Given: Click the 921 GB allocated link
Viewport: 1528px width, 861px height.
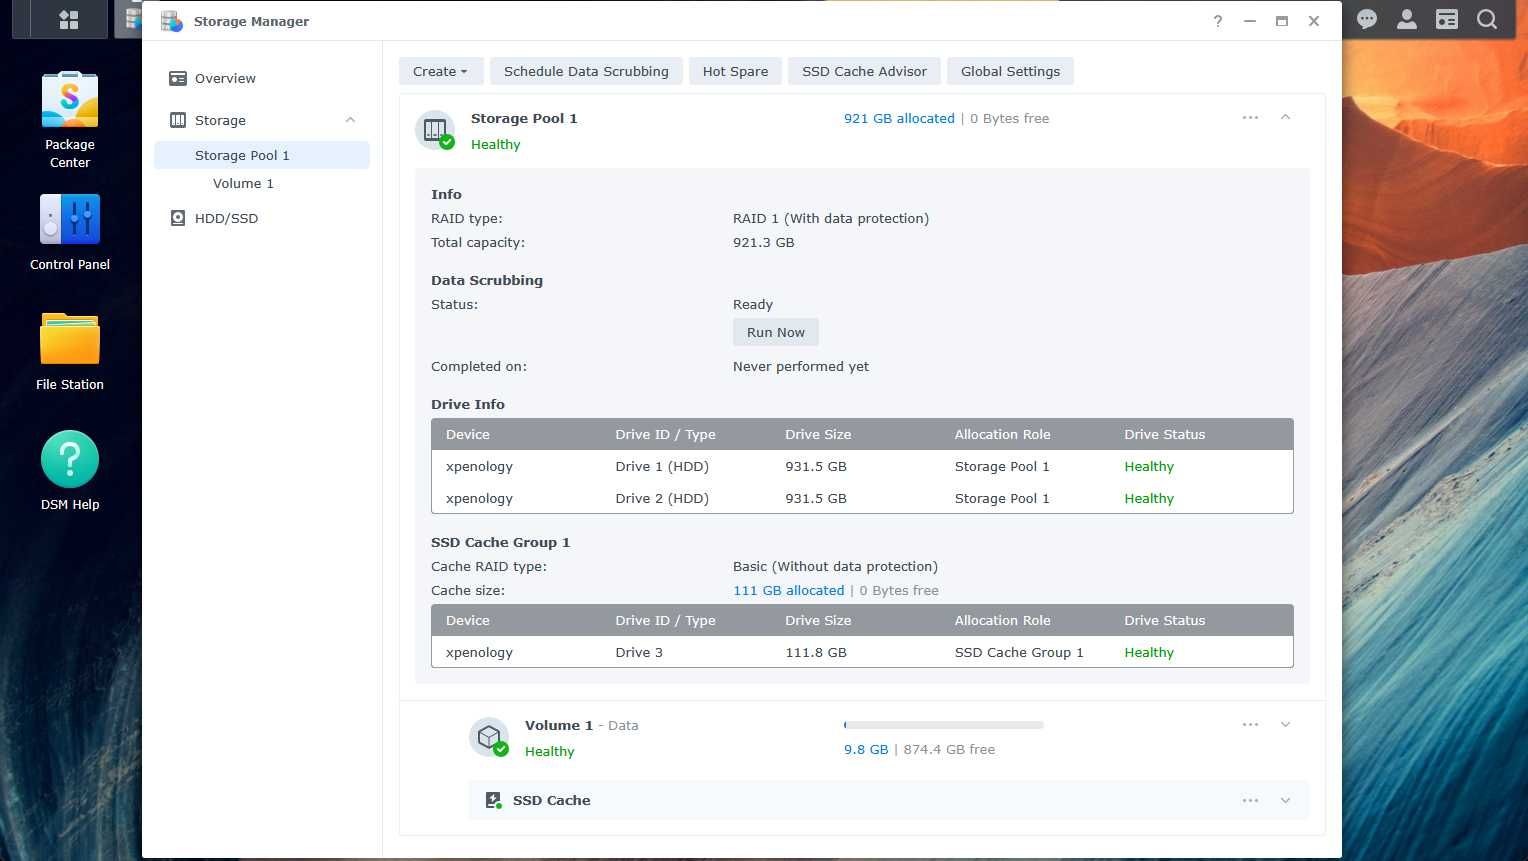Looking at the screenshot, I should pos(899,118).
